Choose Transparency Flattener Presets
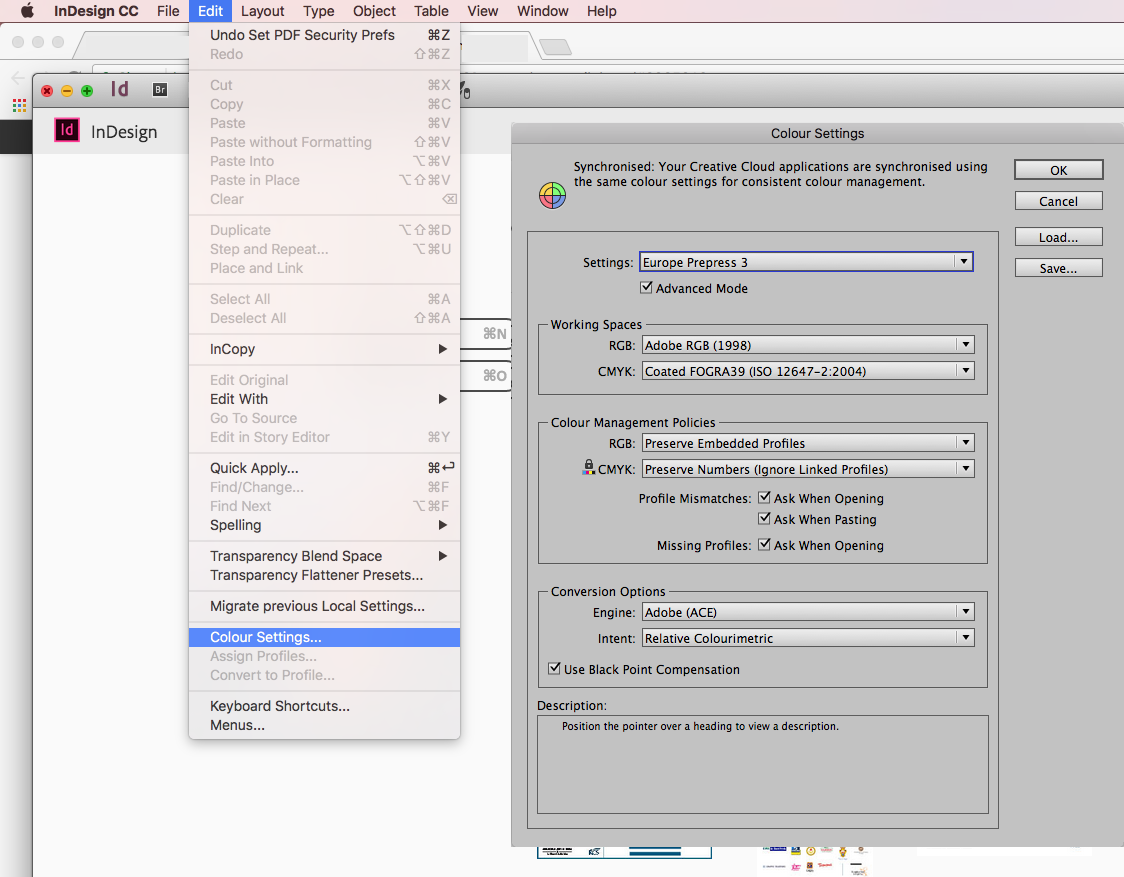 point(324,575)
